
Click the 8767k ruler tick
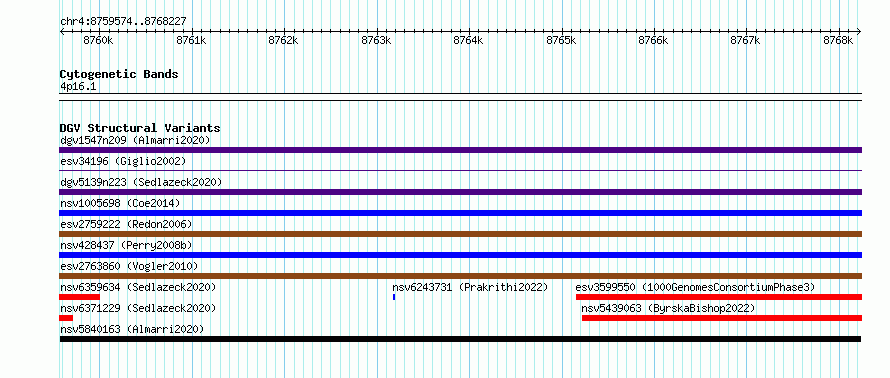tap(746, 40)
